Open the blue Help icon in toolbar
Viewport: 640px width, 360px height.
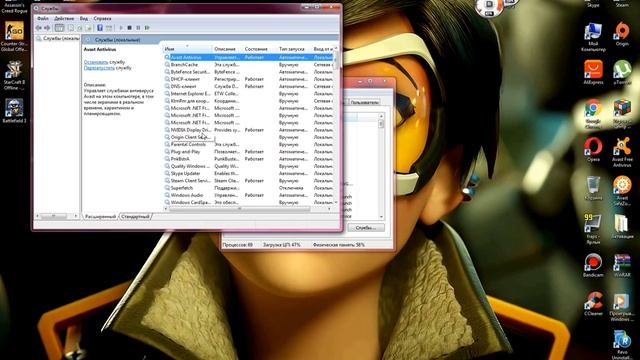point(100,28)
